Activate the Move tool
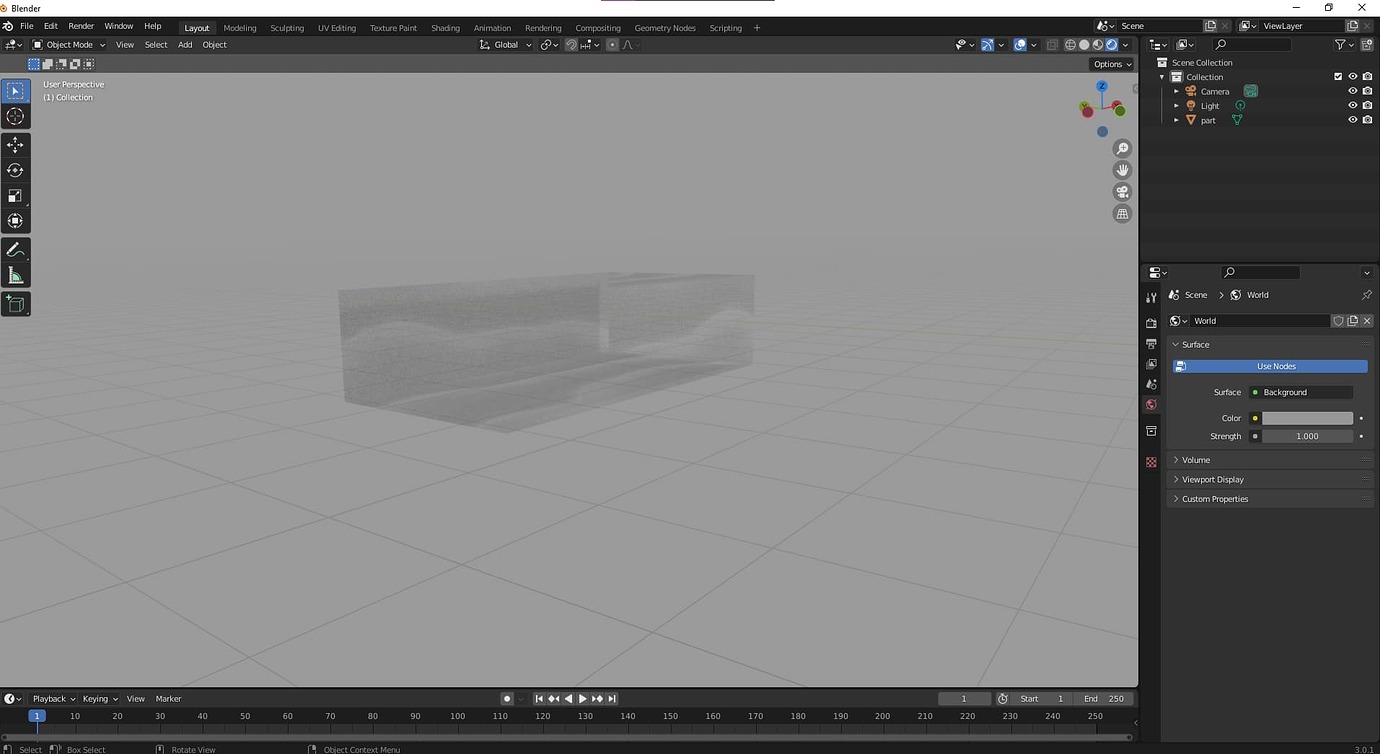1380x754 pixels. 15,145
